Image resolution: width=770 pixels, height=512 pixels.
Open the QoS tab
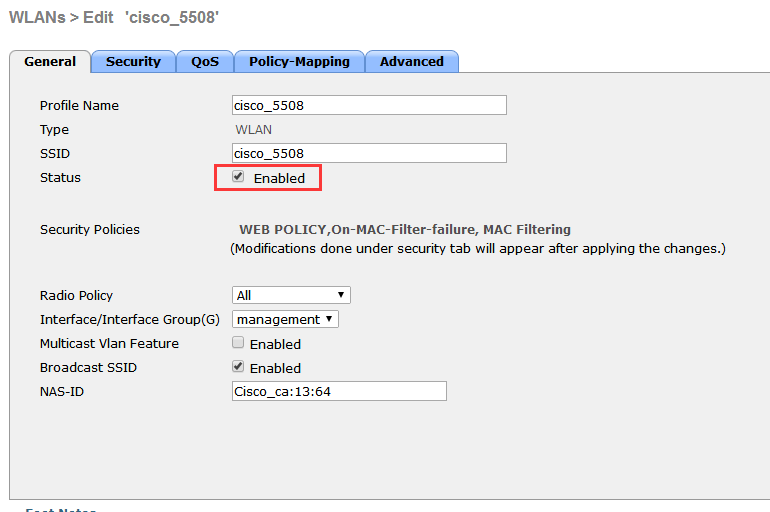point(205,62)
